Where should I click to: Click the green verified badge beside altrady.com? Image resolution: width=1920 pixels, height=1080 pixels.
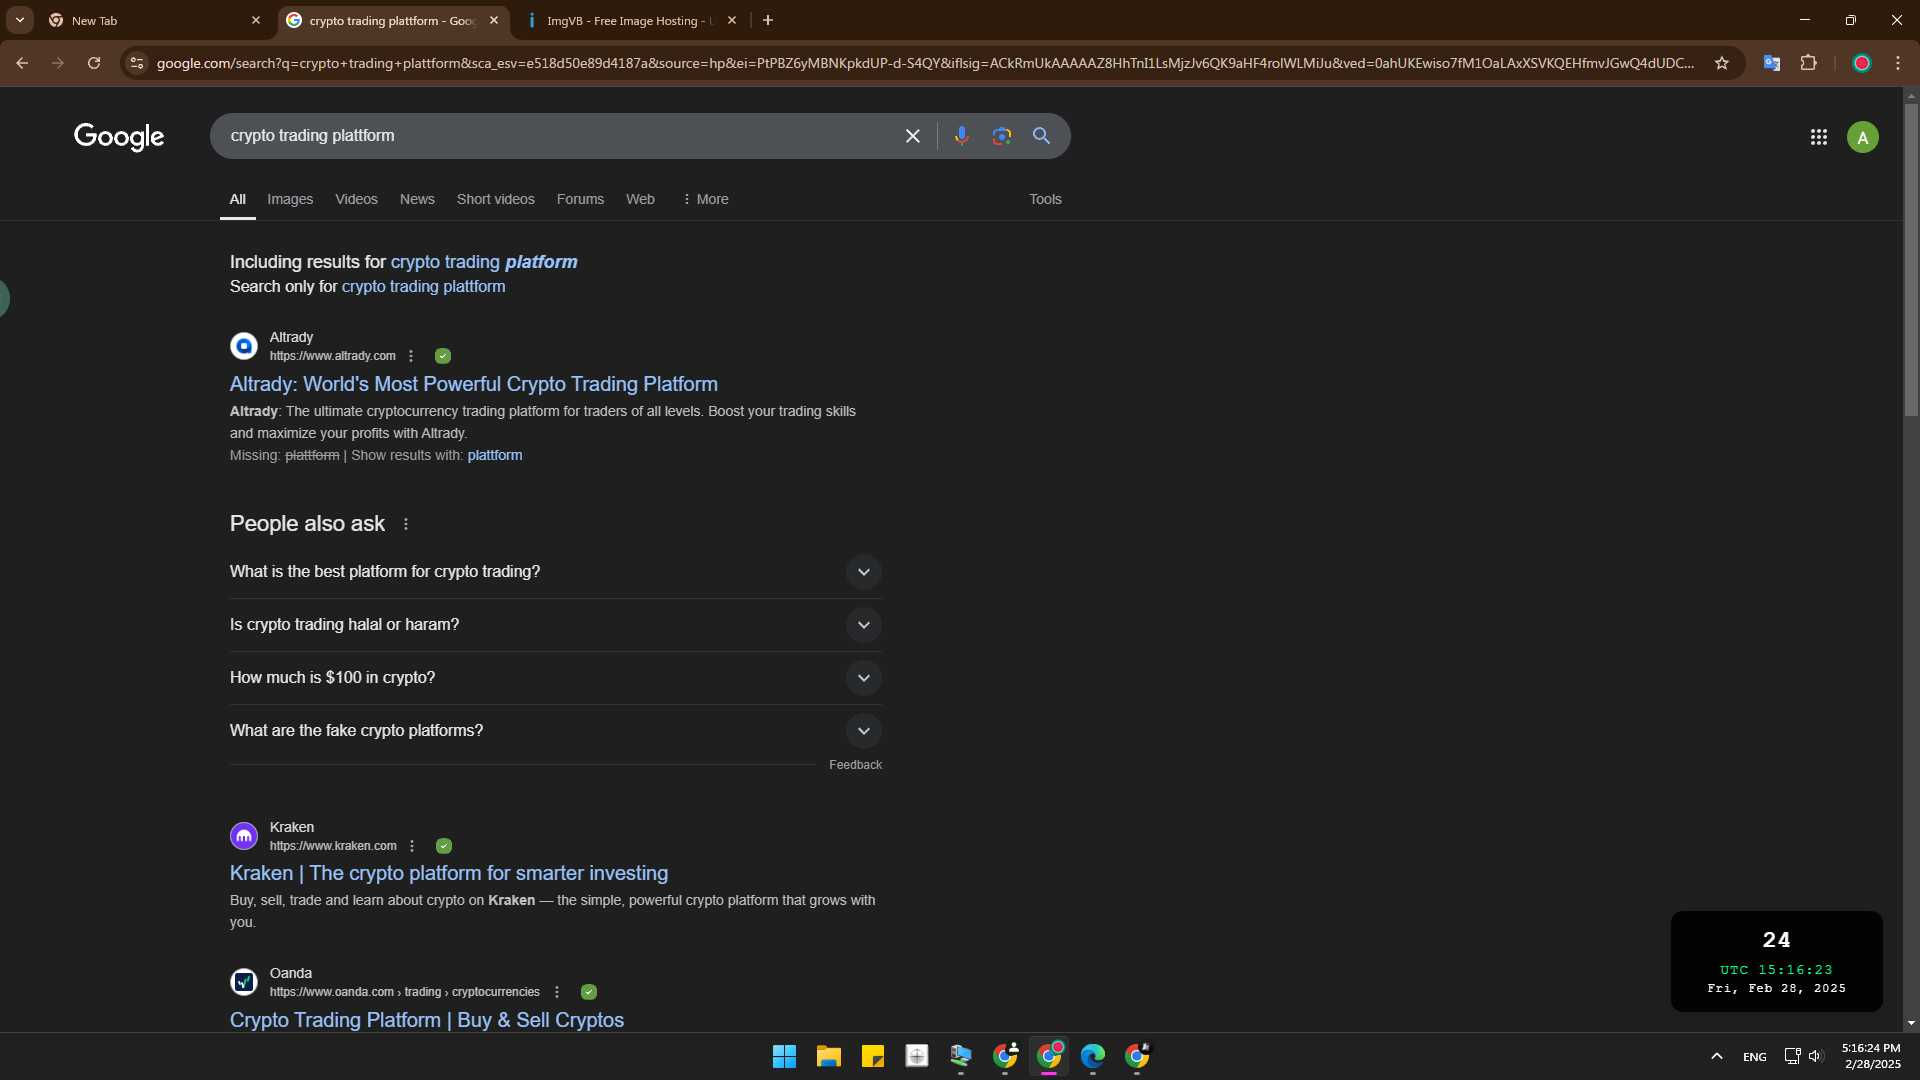pos(443,356)
